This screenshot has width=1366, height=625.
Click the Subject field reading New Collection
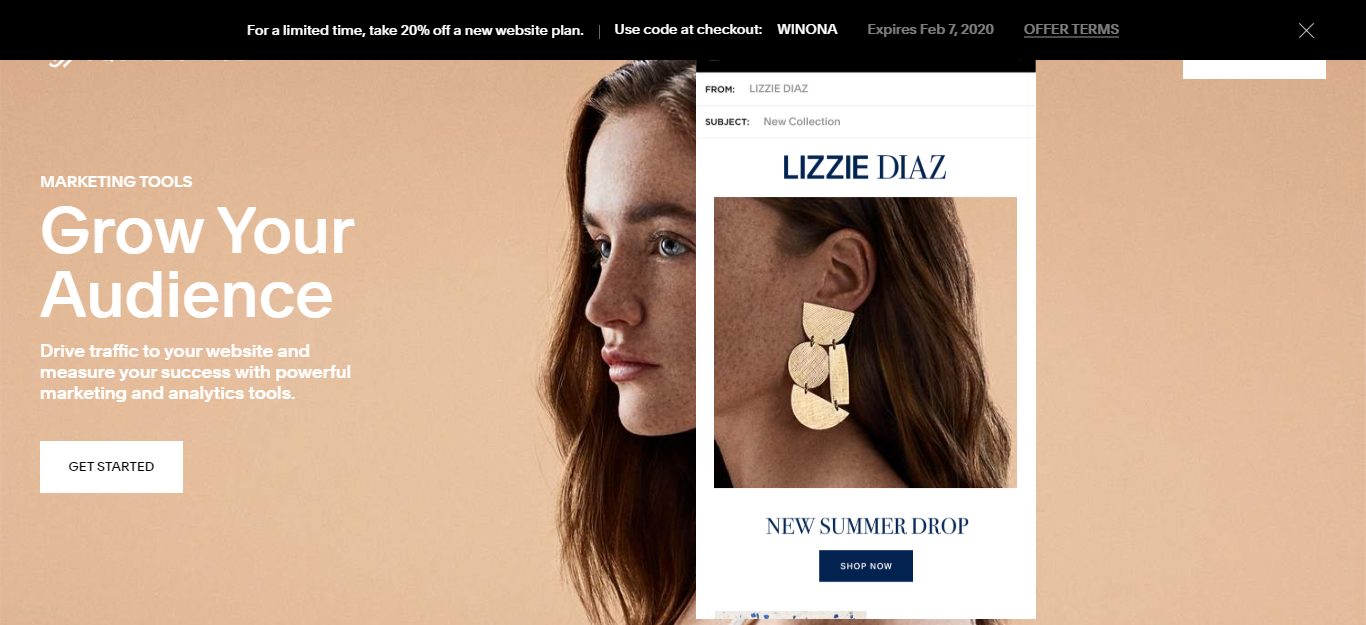[x=865, y=121]
